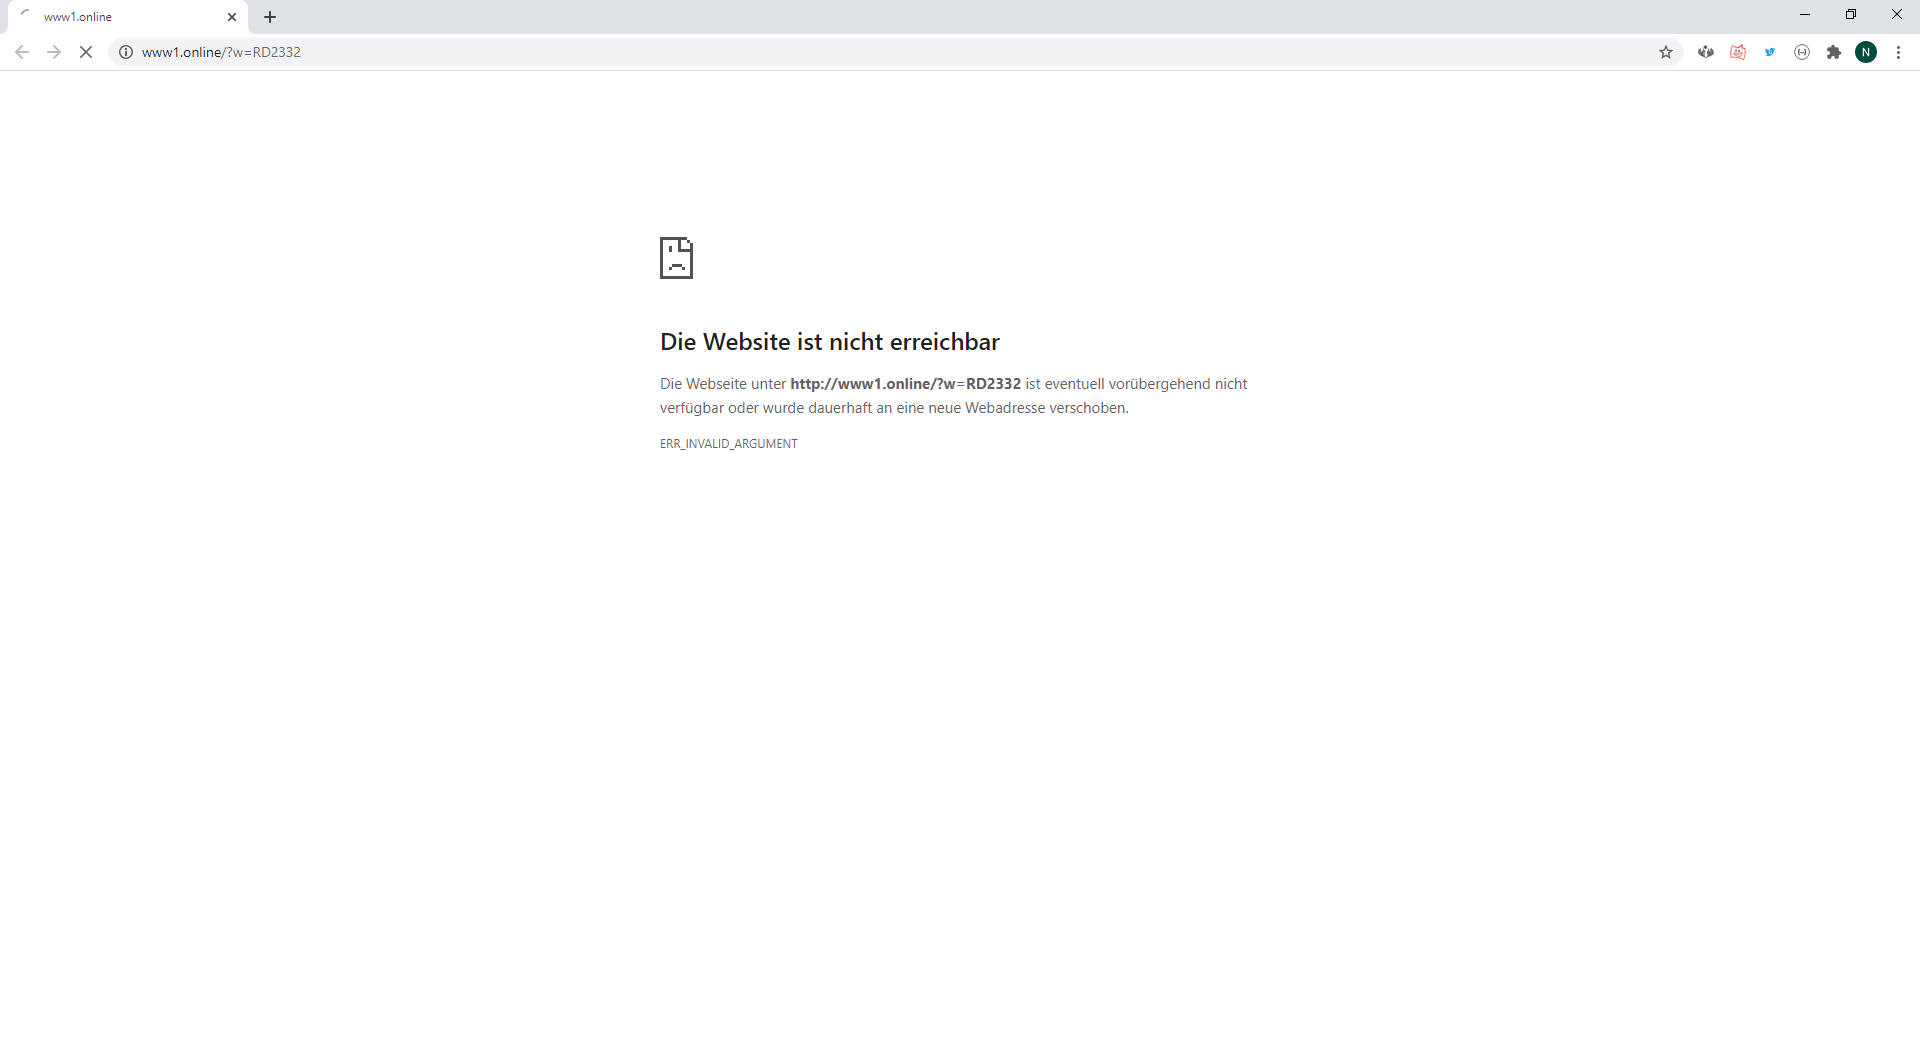This screenshot has width=1920, height=1040.
Task: Close the www1.online tab
Action: point(232,17)
